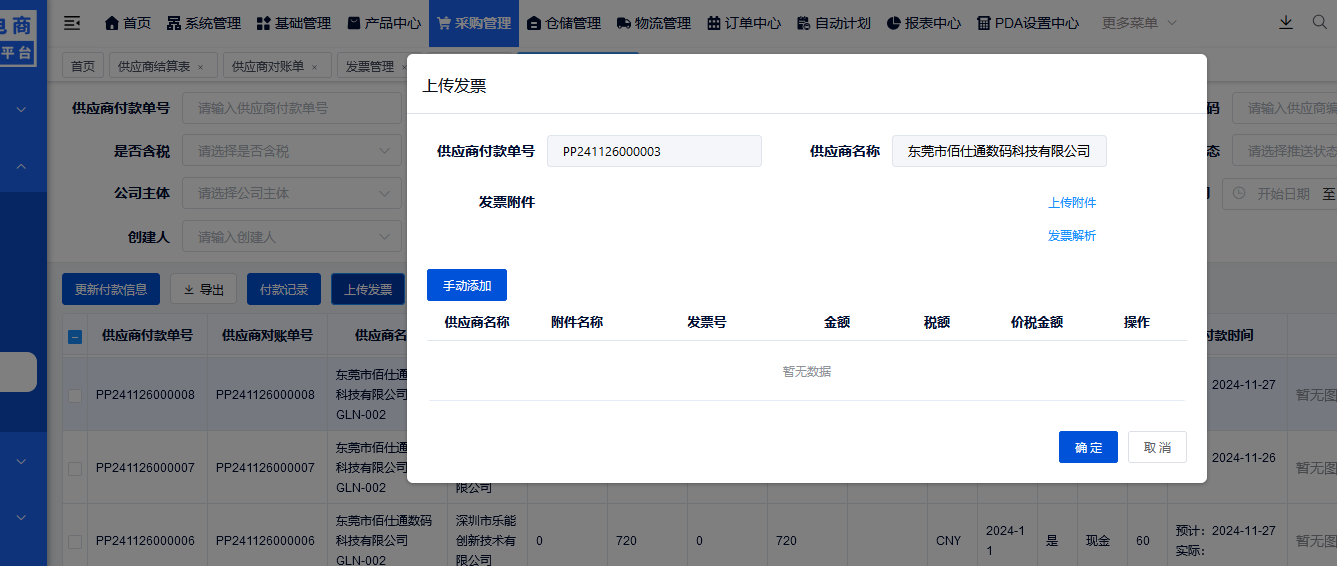The height and width of the screenshot is (566, 1337).
Task: Check the row PP241126000007 checkbox
Action: click(x=75, y=468)
